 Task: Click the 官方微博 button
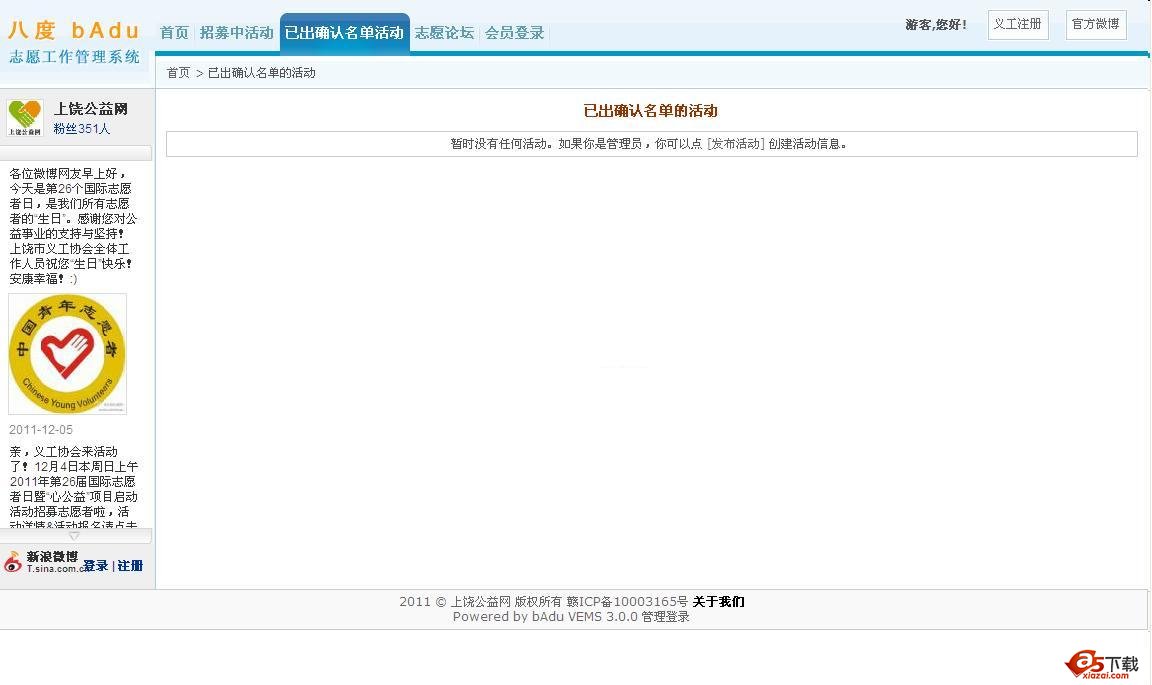[1095, 24]
